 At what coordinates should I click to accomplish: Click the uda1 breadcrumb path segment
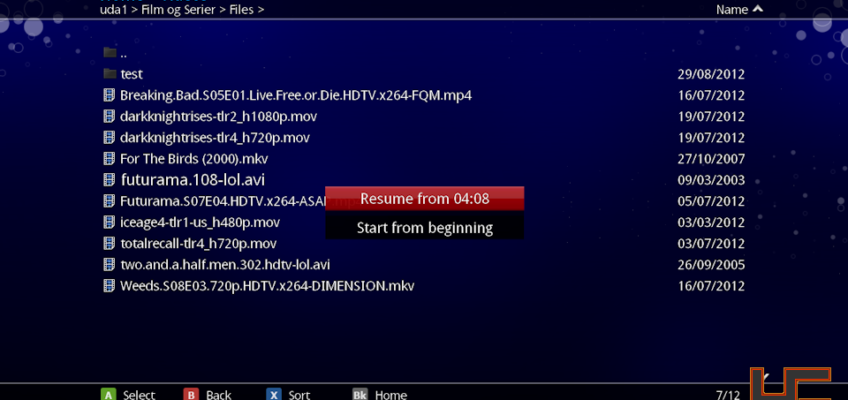[x=112, y=9]
